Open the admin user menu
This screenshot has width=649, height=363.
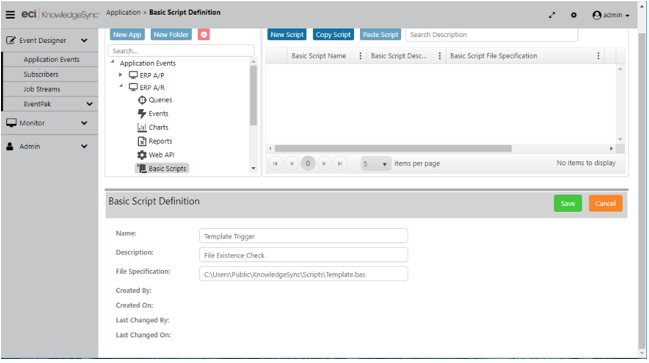coord(611,15)
